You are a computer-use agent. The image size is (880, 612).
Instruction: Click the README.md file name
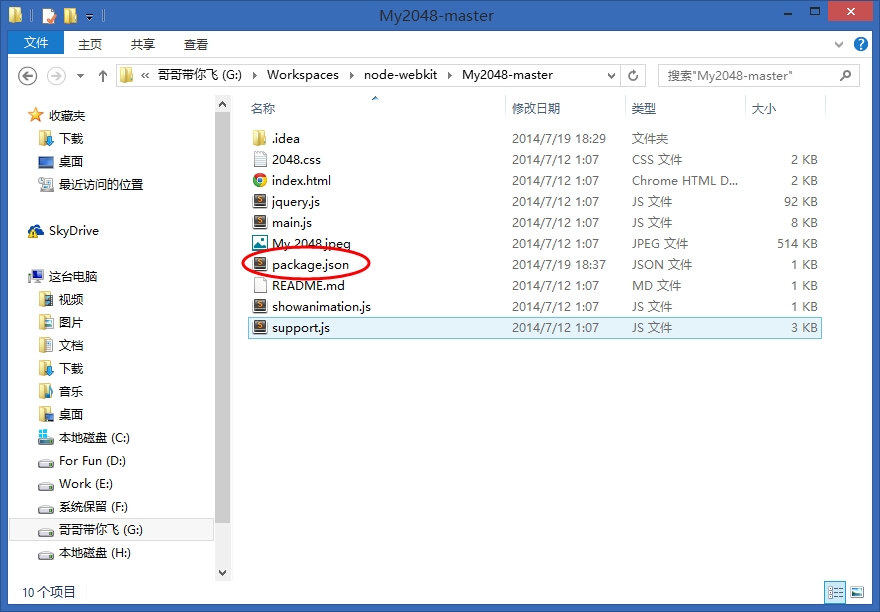(x=308, y=285)
